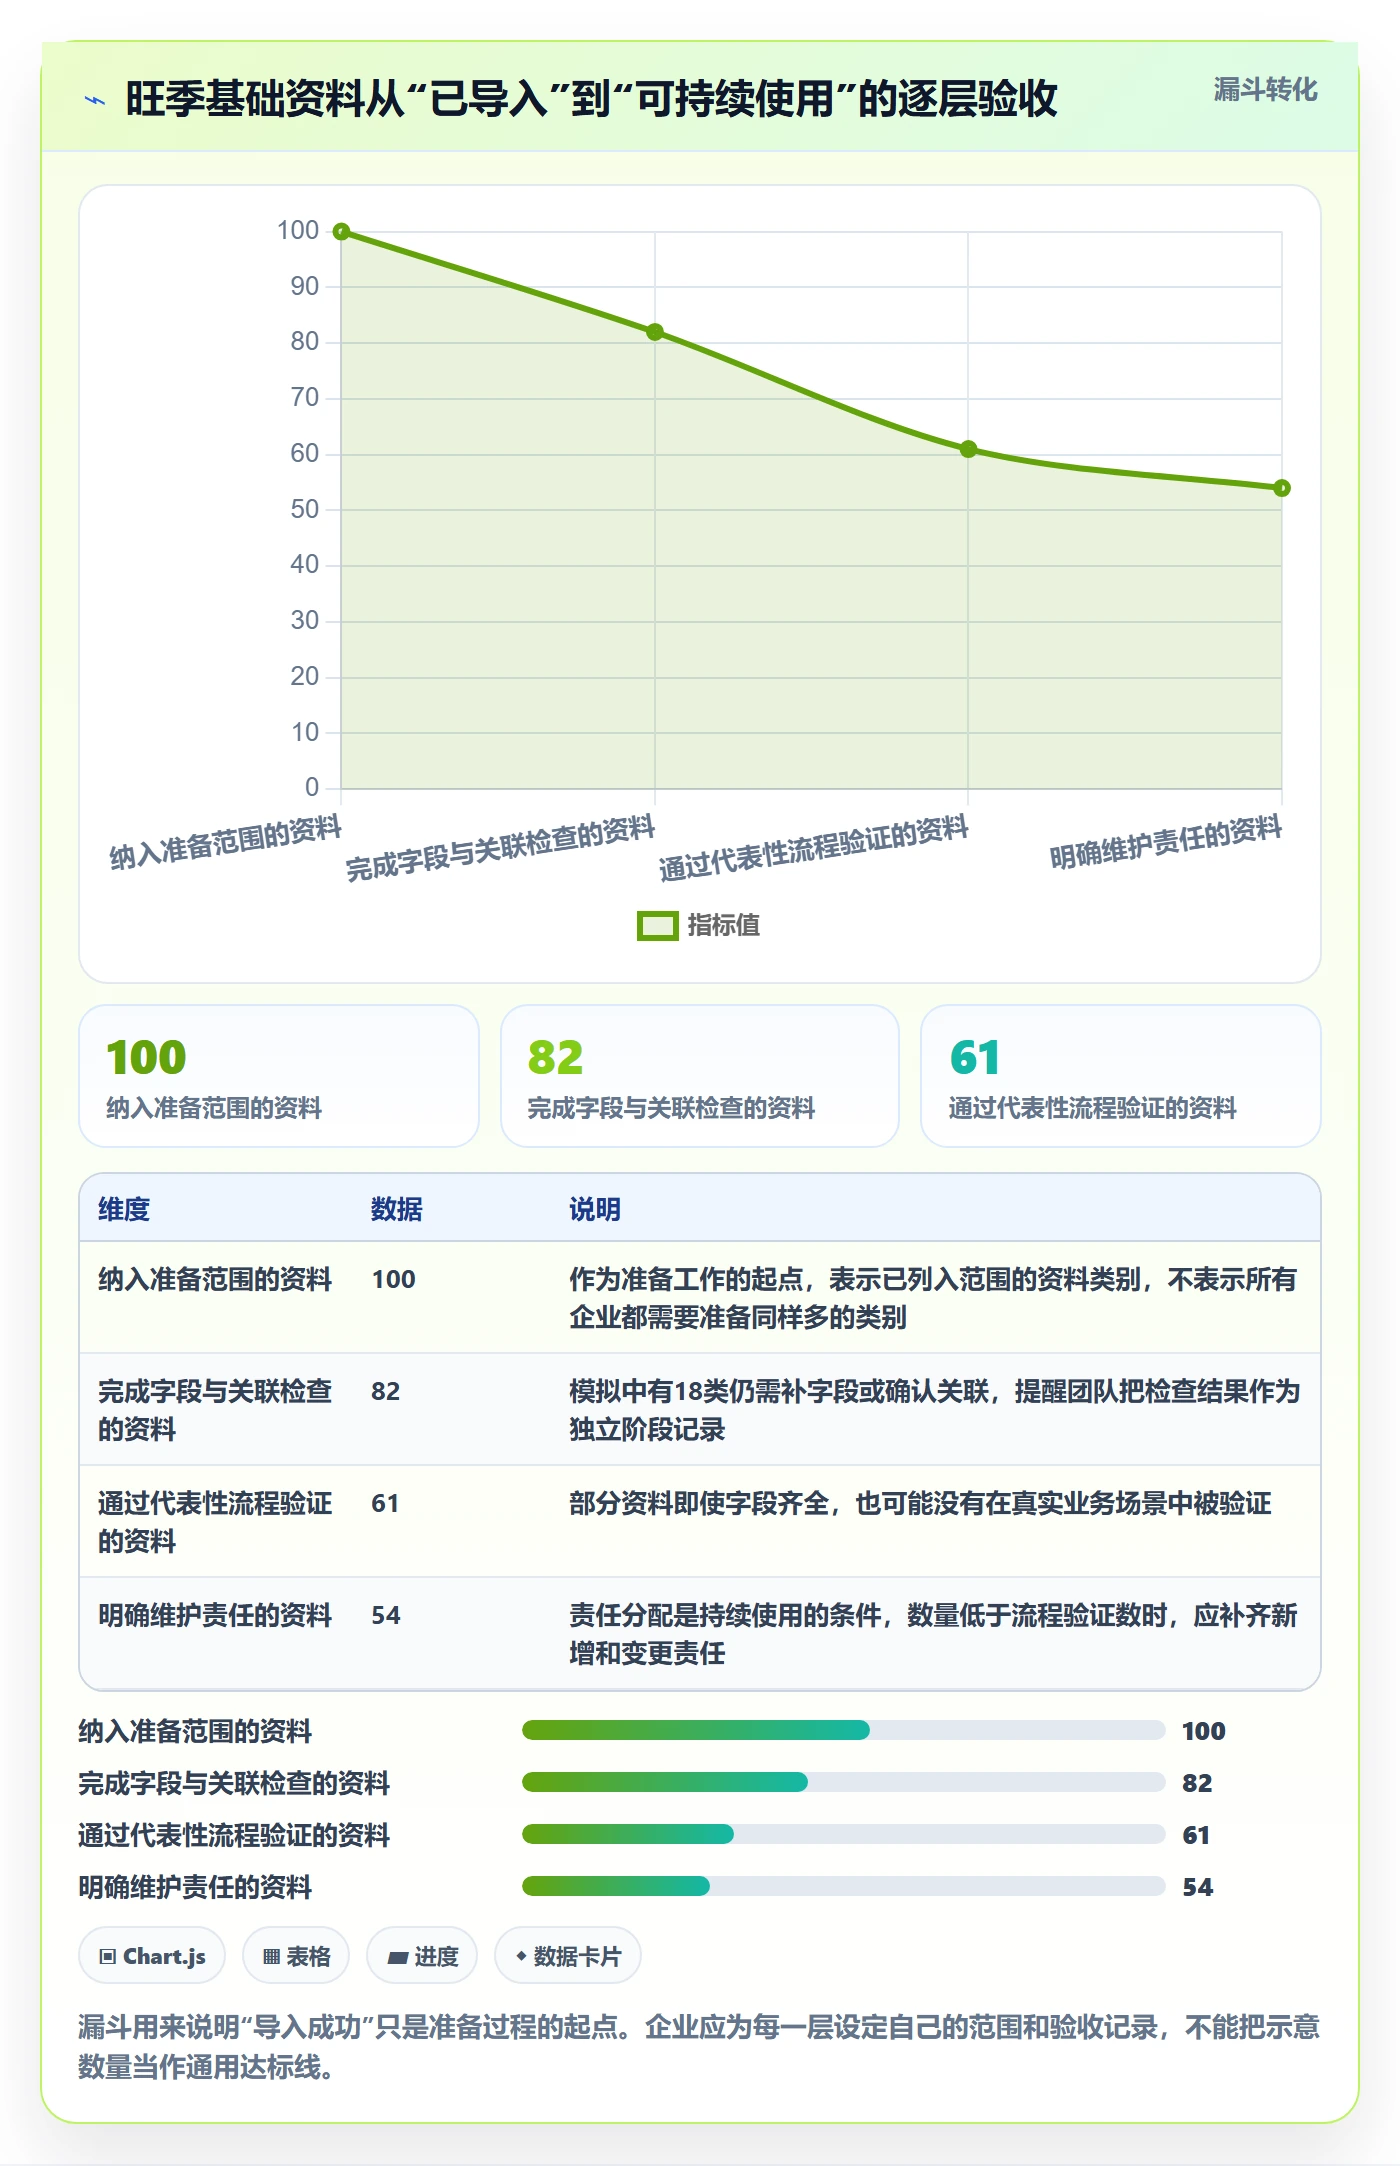Open the data card showing 61
Screen dimensions: 1400x2166
1121,1076
